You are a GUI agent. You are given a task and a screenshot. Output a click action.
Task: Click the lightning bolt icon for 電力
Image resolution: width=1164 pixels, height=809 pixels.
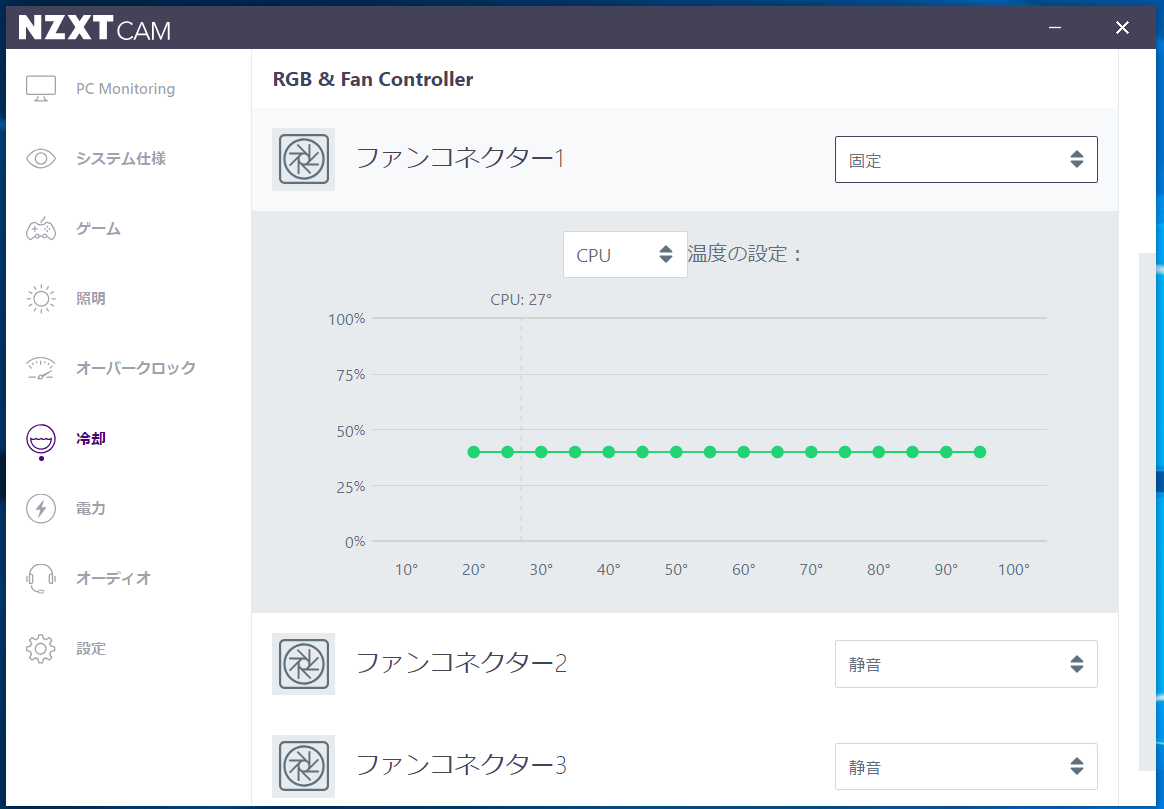(x=41, y=508)
